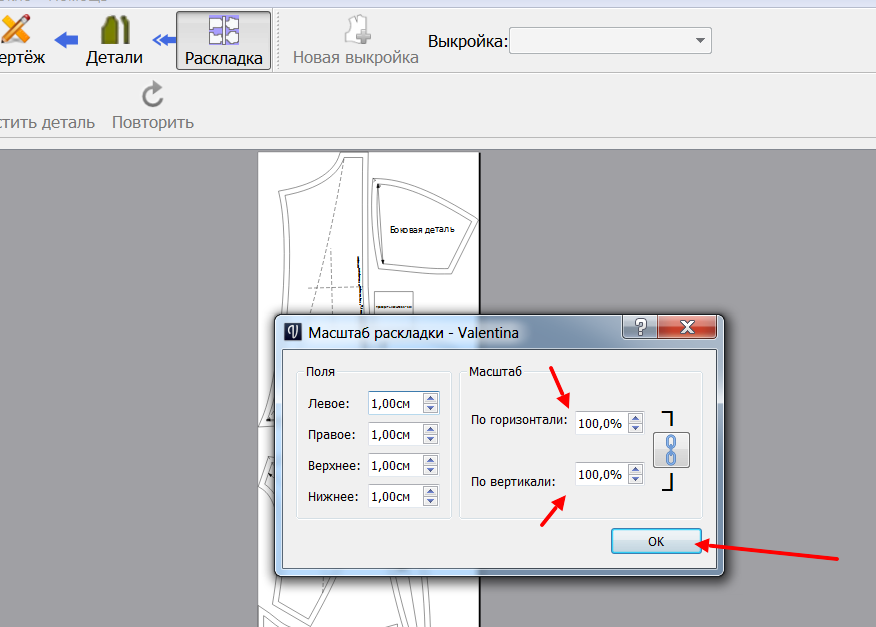876x627 pixels.
Task: Click the Повторить (Redo) icon
Action: click(152, 96)
